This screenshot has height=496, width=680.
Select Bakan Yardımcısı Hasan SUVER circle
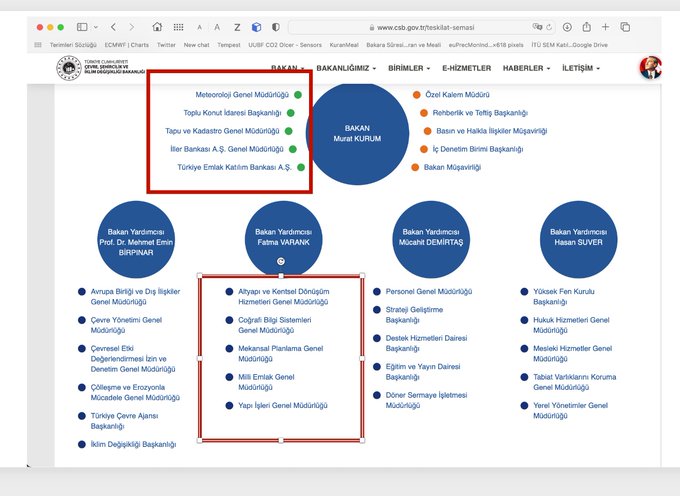(x=578, y=239)
